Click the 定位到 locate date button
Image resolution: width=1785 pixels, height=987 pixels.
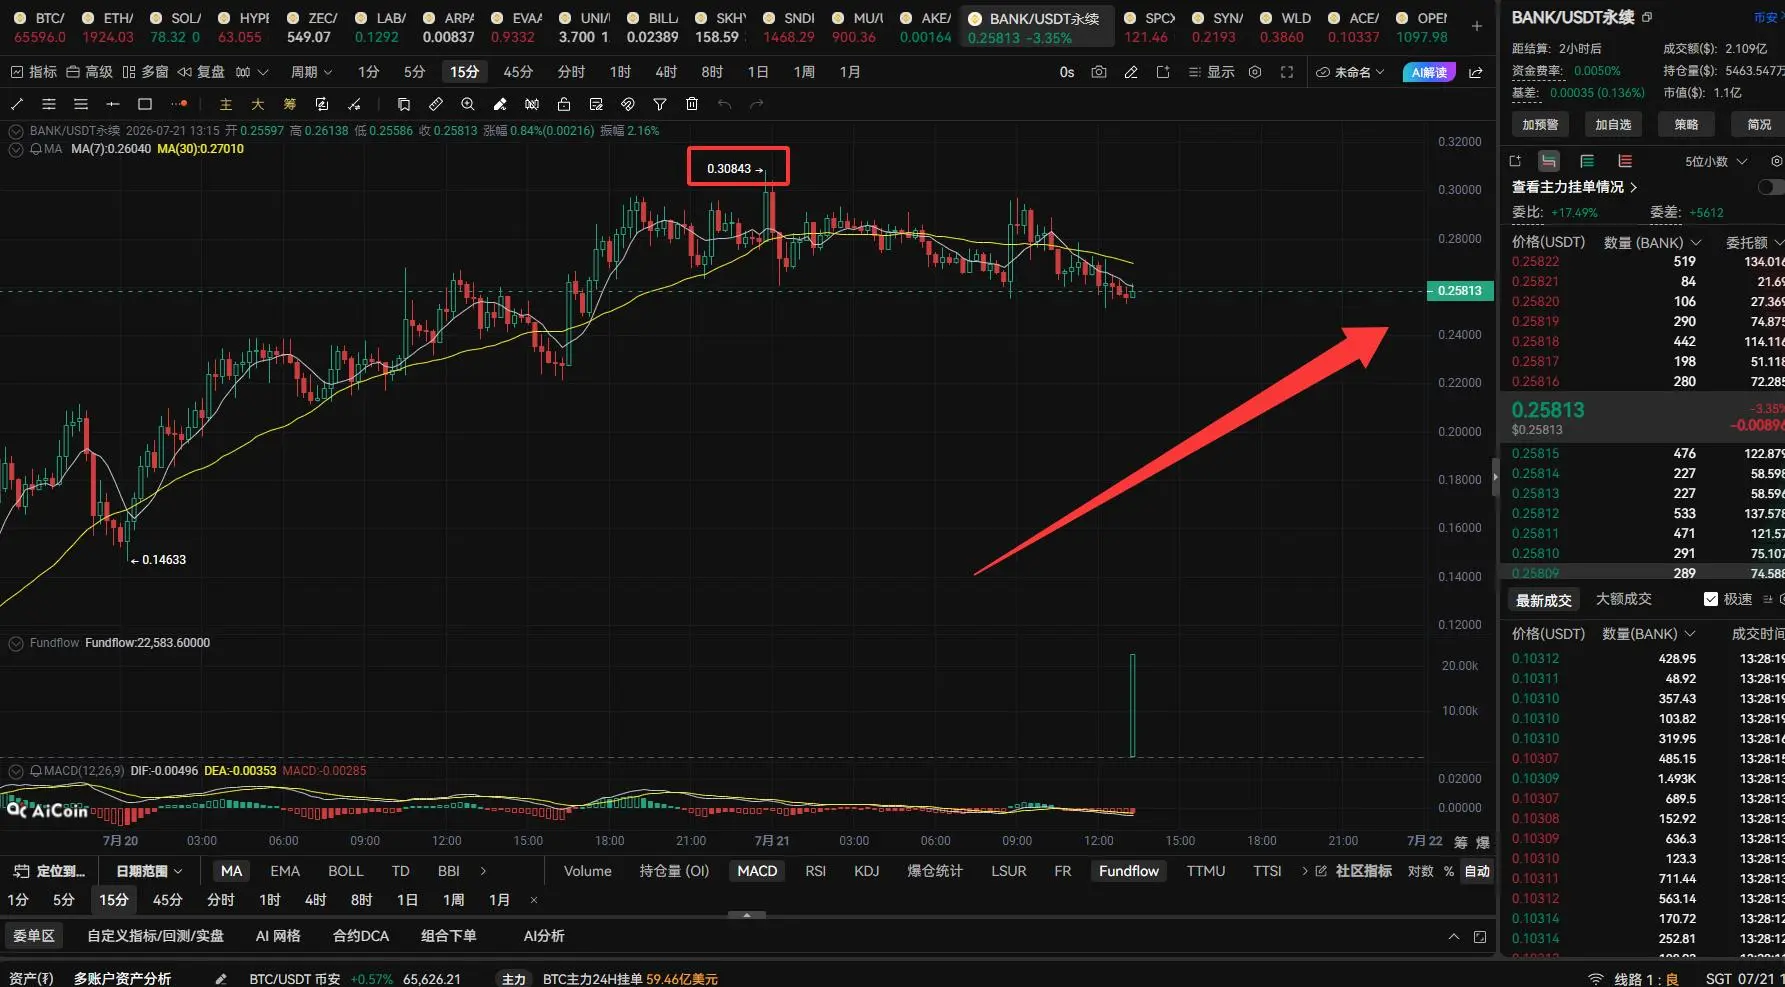click(x=50, y=871)
